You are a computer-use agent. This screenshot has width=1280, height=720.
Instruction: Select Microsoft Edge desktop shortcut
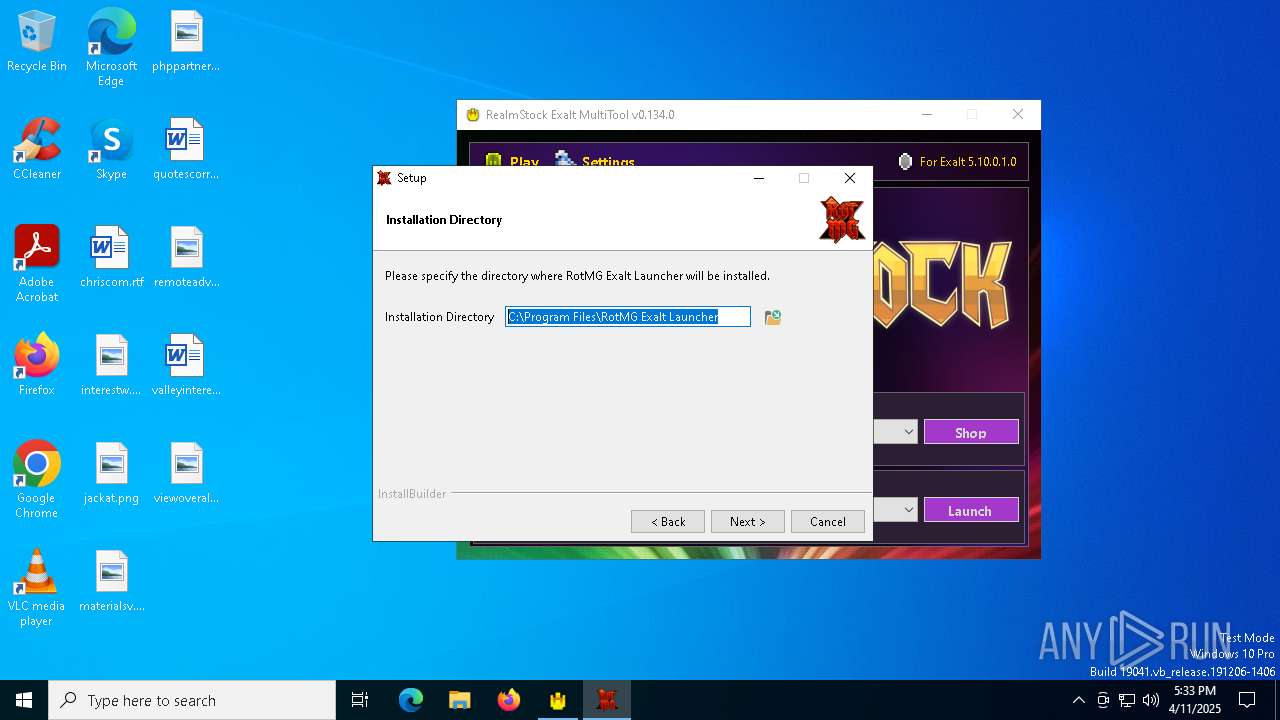(111, 48)
